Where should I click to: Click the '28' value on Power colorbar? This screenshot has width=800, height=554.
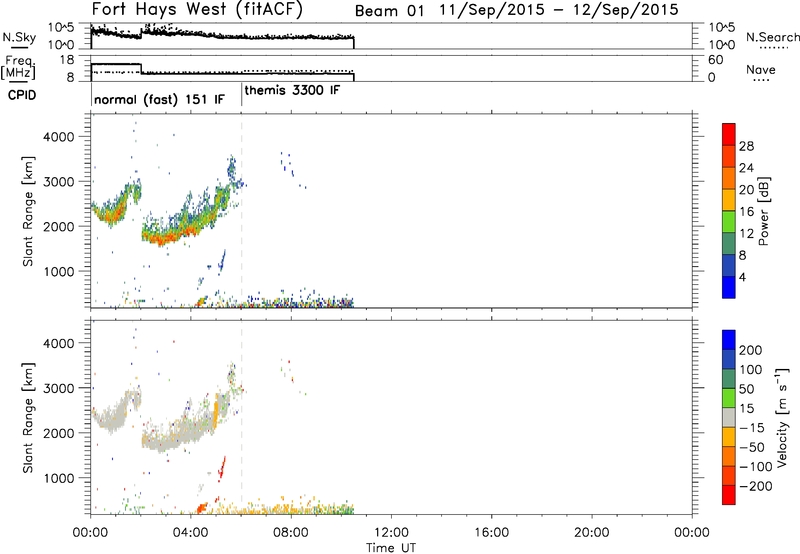(746, 146)
